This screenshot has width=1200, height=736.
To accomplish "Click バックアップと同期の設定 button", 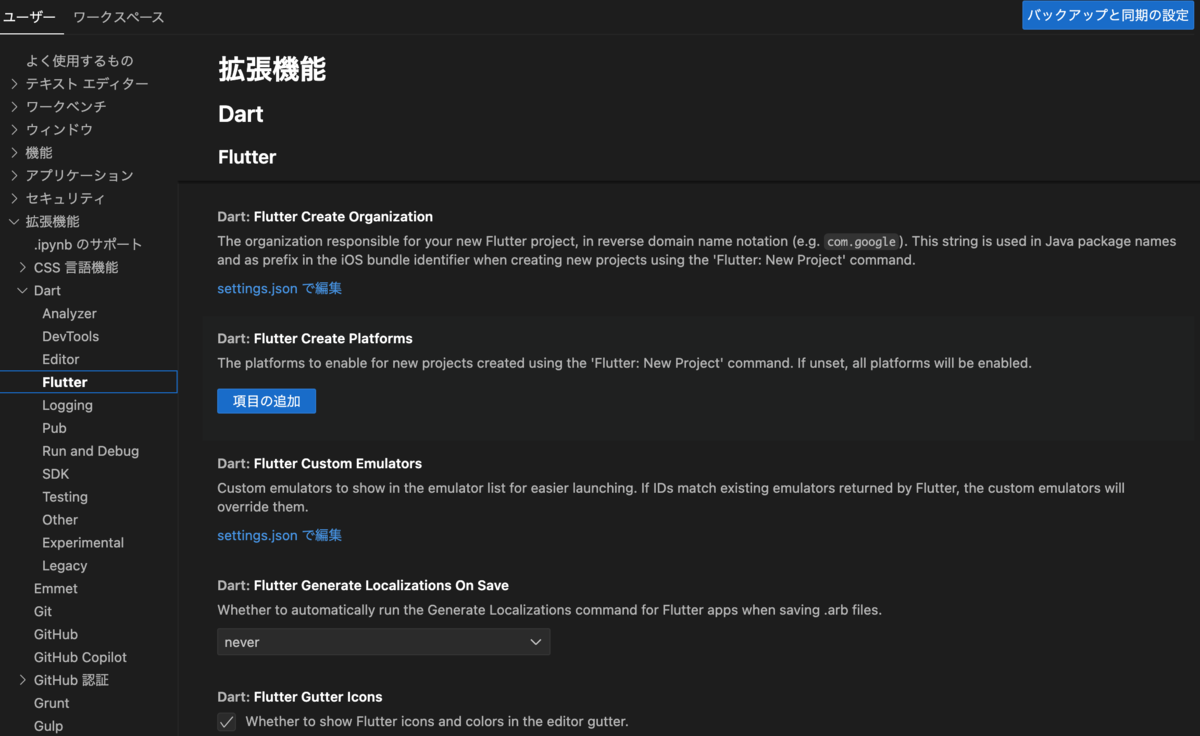I will click(1108, 15).
